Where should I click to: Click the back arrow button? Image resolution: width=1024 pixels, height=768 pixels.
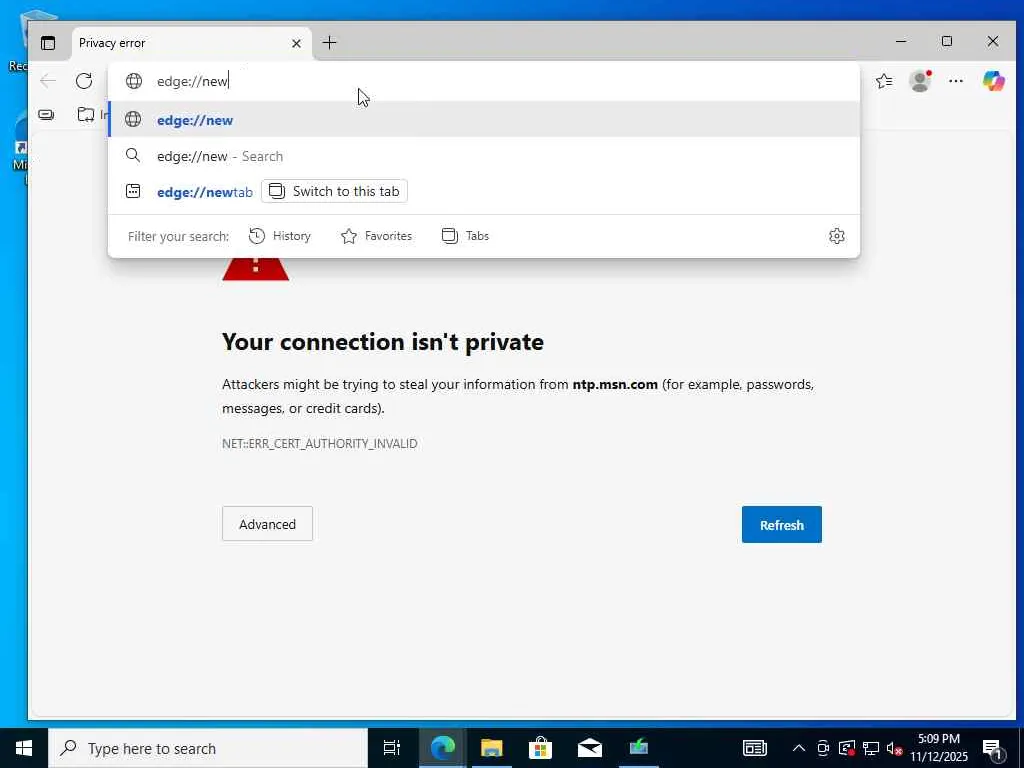click(48, 81)
